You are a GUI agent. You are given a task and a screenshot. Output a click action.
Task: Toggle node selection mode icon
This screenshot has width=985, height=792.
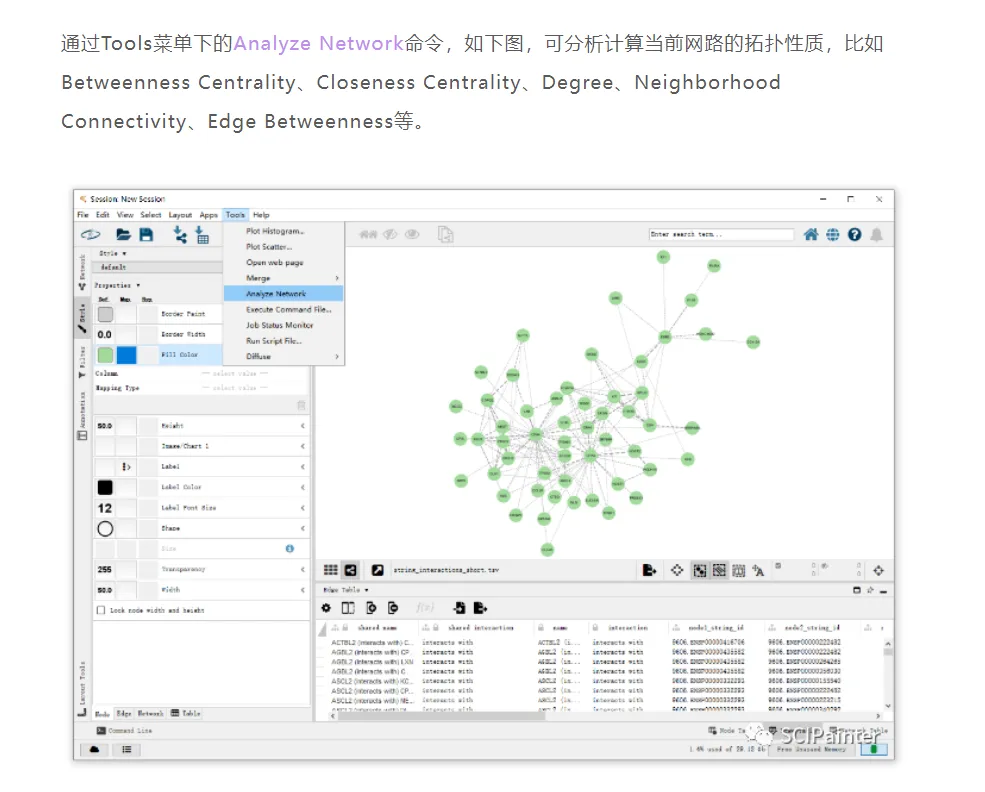pos(700,570)
